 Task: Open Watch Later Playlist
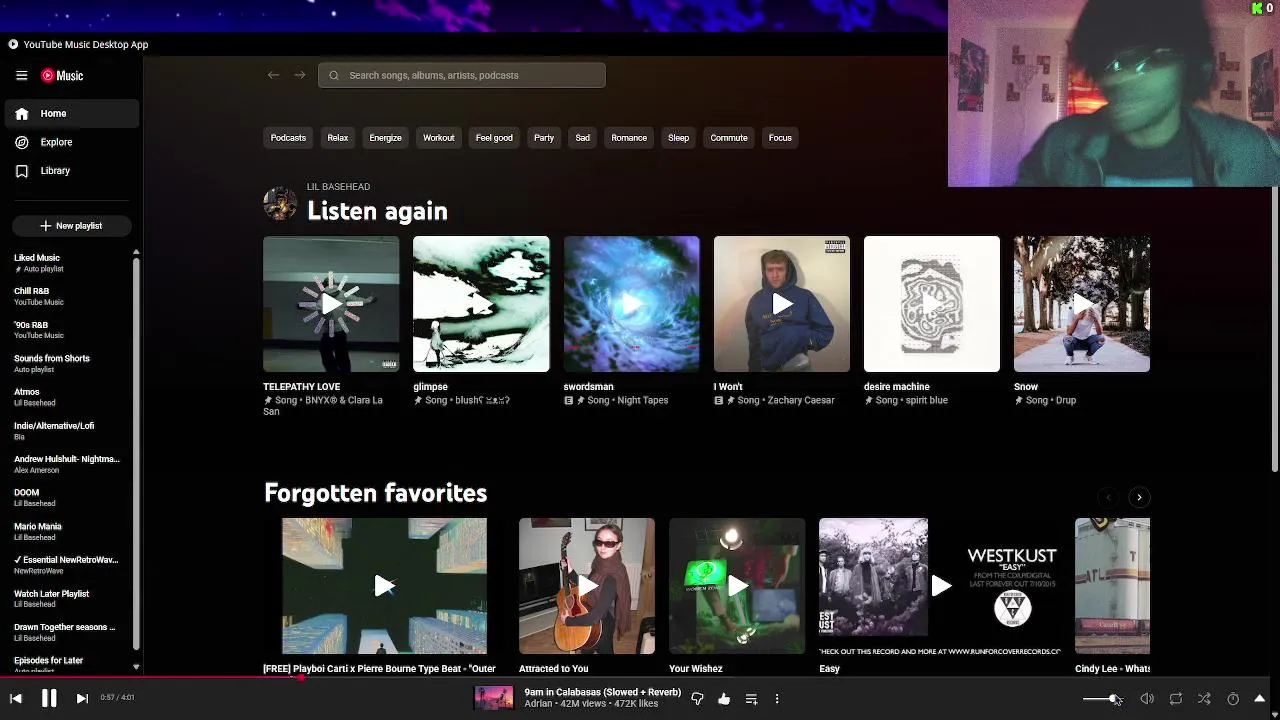pos(66,598)
